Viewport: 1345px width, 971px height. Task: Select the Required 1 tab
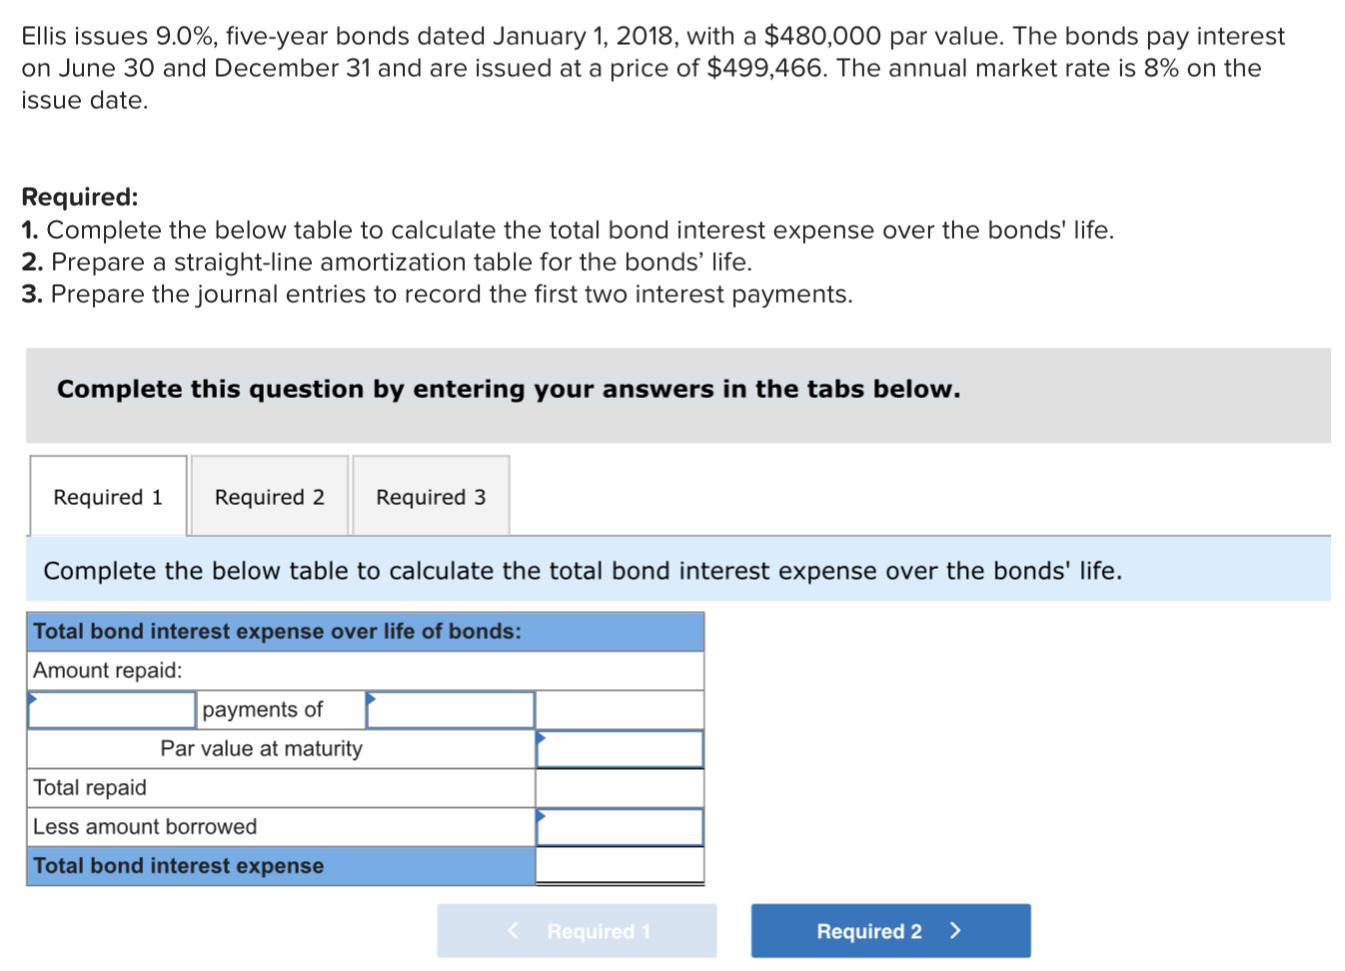coord(107,496)
